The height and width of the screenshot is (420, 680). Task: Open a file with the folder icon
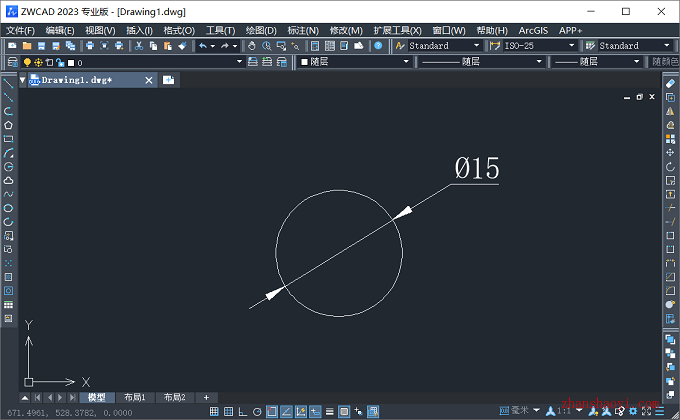(x=27, y=46)
